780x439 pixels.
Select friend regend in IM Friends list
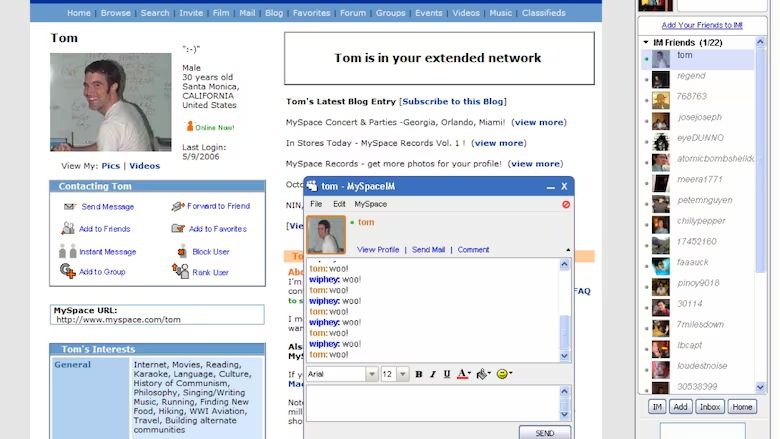click(x=698, y=80)
